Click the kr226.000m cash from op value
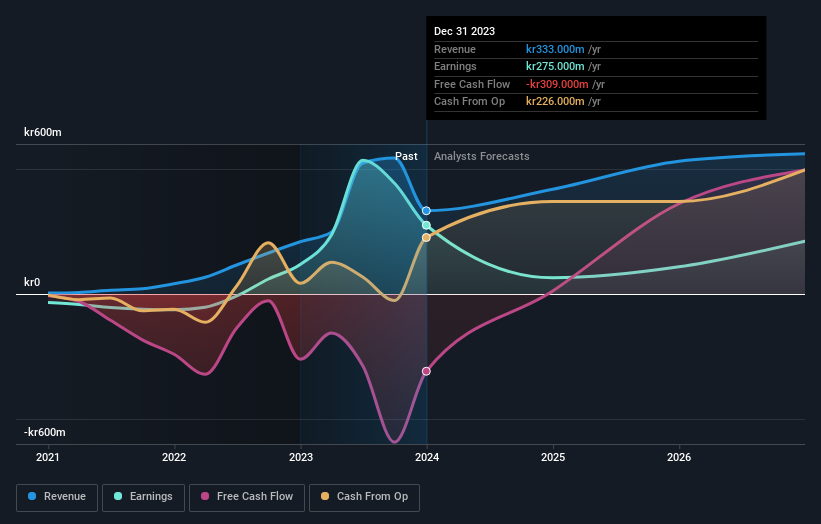The image size is (821, 524). [555, 102]
